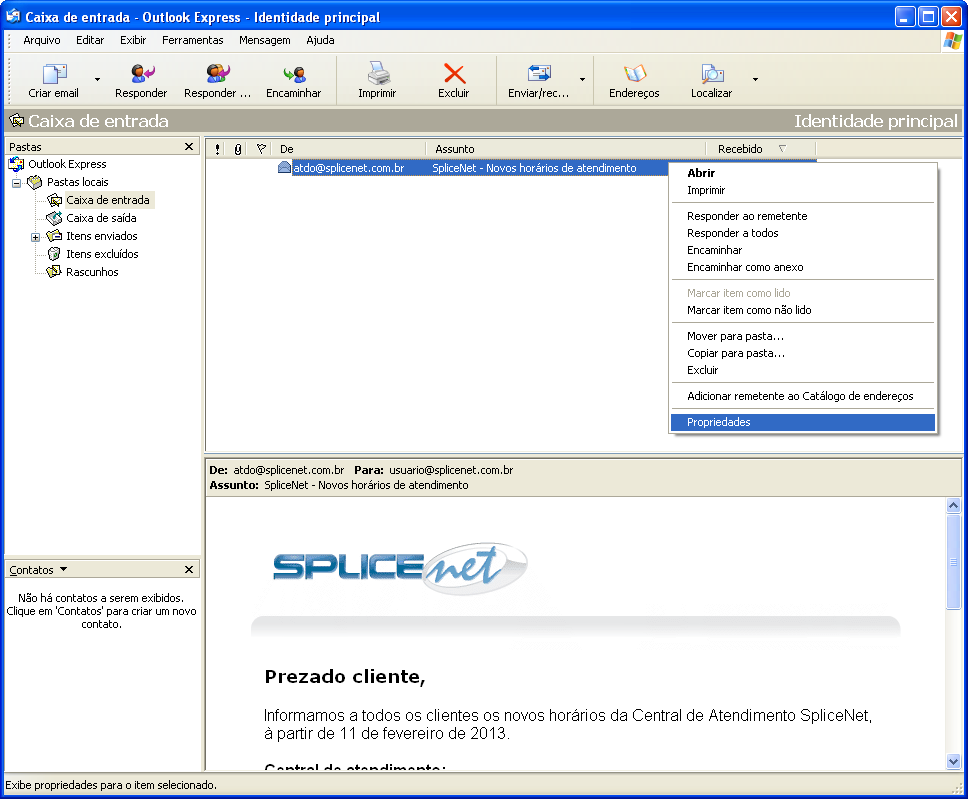
Task: Sort by the attachment paperclip column
Action: pos(238,149)
